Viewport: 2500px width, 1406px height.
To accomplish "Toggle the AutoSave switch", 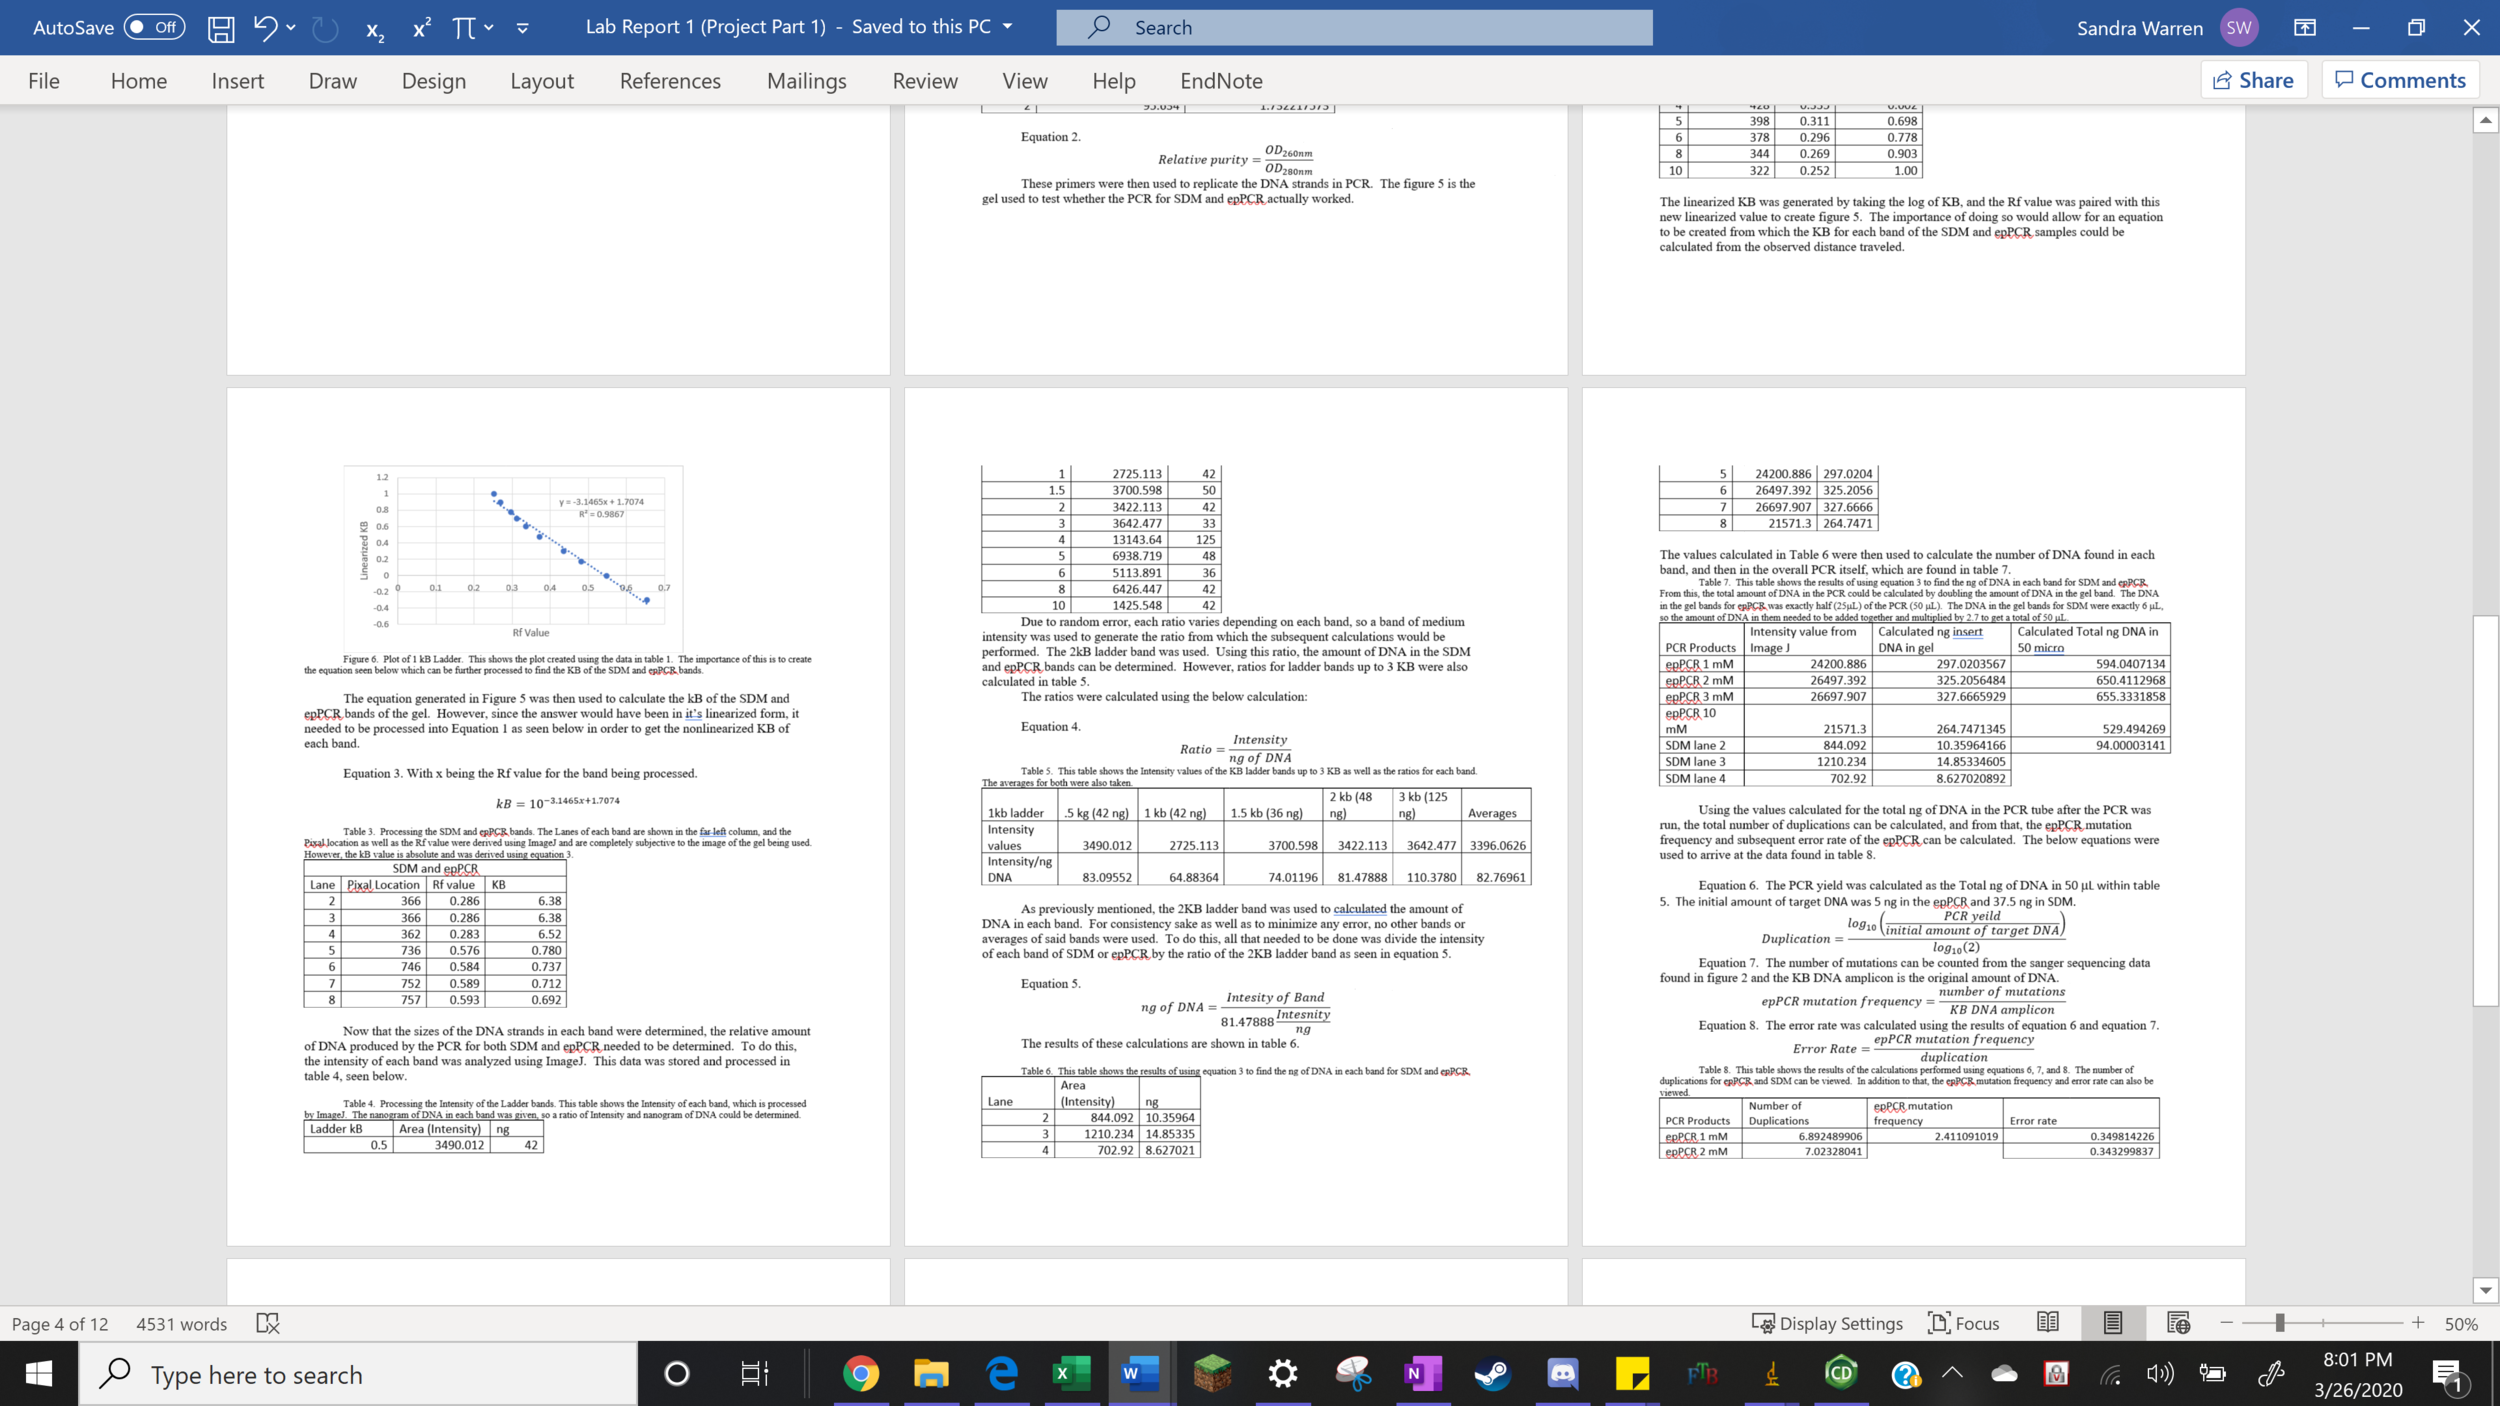I will (x=155, y=28).
